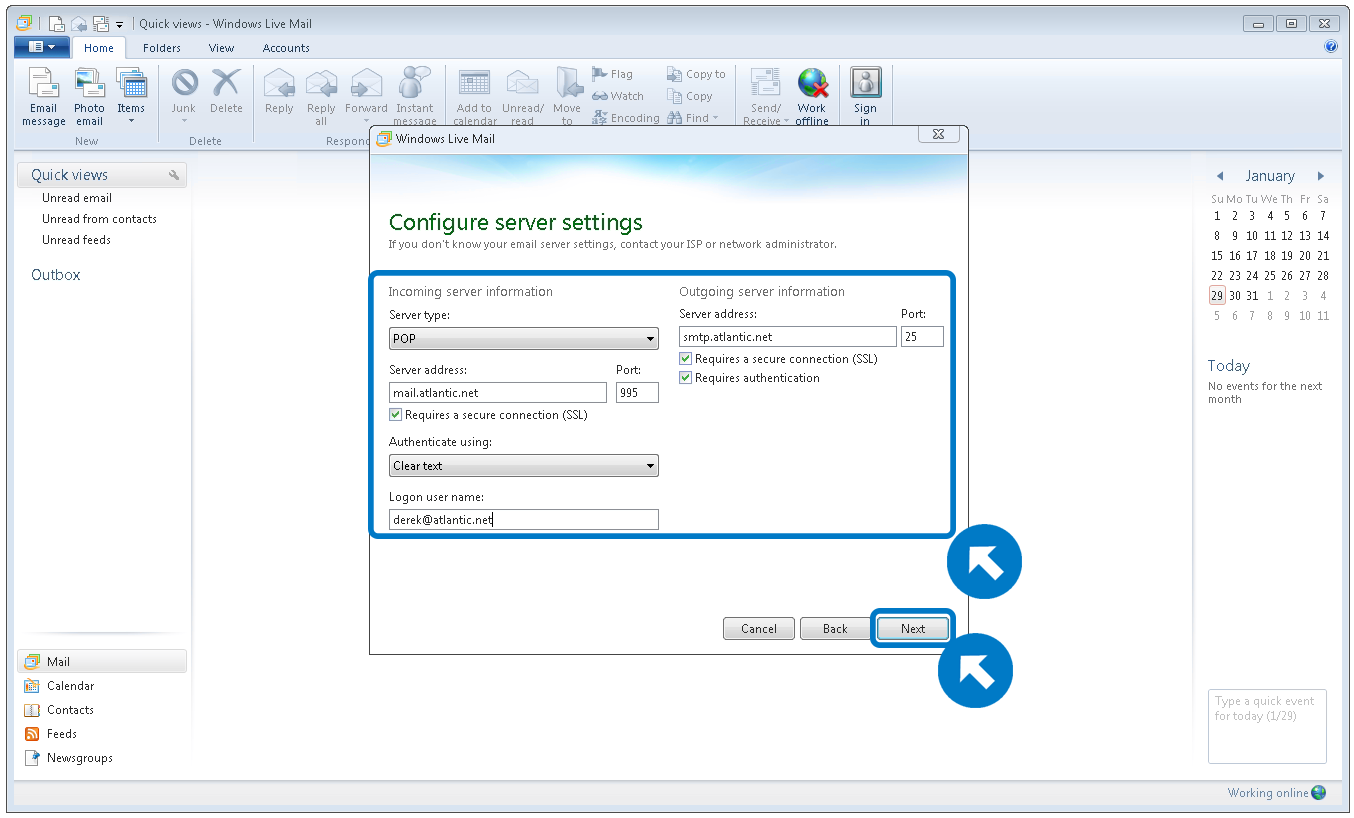Select January 29 in the calendar
This screenshot has height=818, width=1354.
tap(1217, 295)
